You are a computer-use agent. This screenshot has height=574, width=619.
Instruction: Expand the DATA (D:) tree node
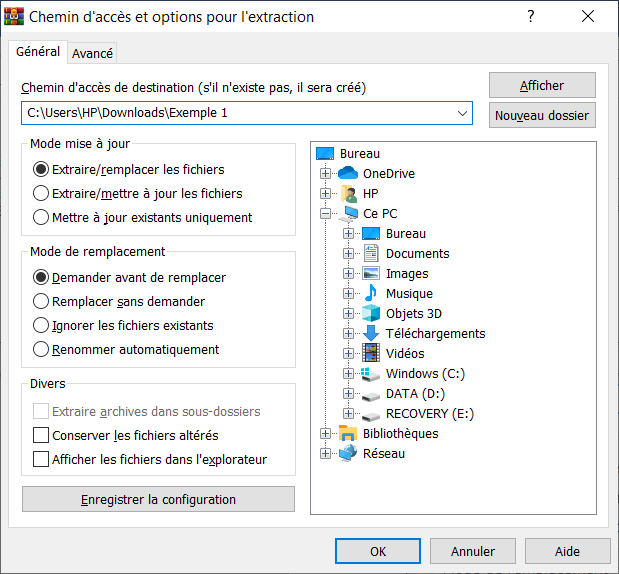point(348,394)
